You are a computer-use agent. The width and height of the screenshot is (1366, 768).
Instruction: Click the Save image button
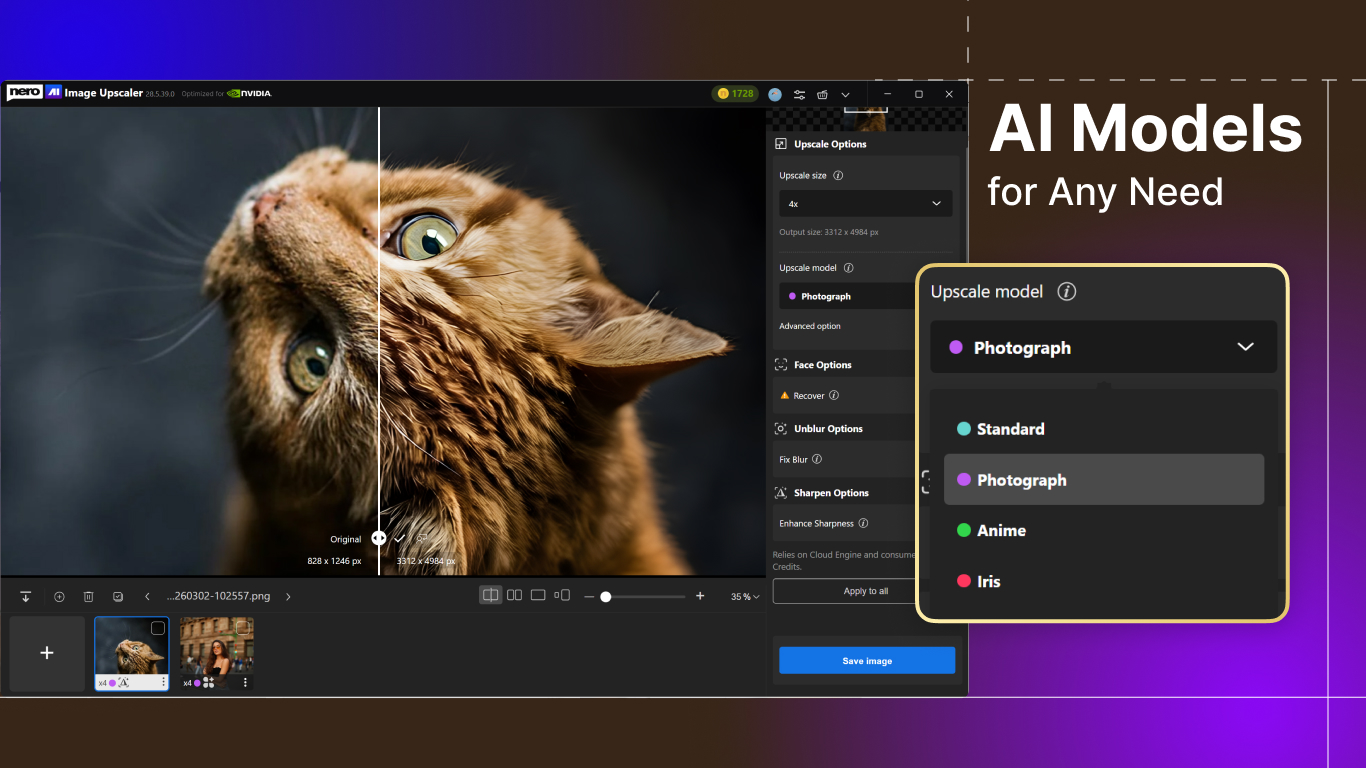[x=867, y=661]
